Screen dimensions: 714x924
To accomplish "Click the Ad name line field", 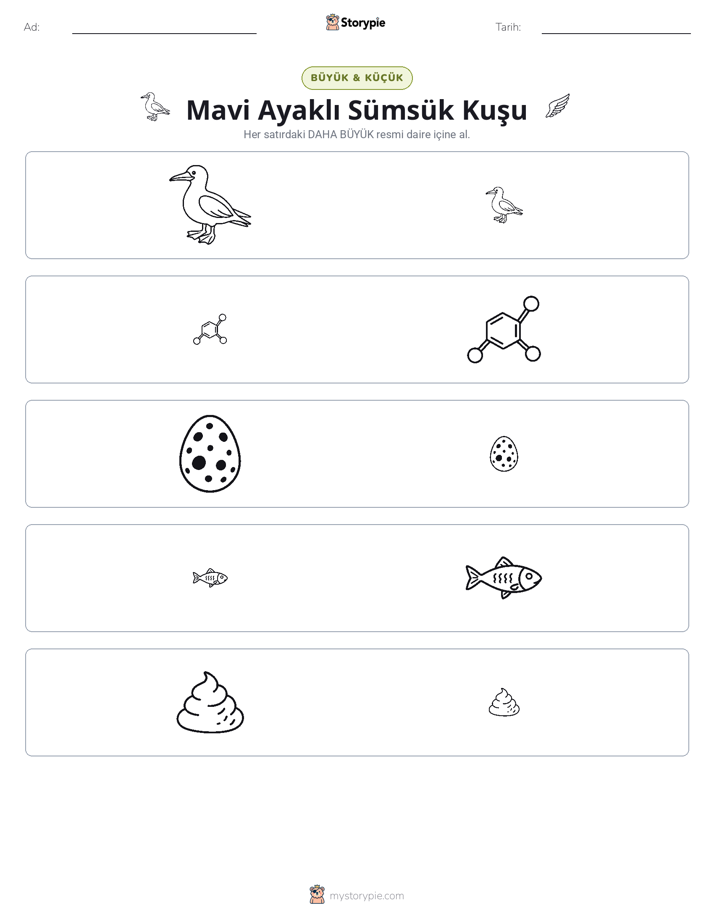I will [x=164, y=27].
